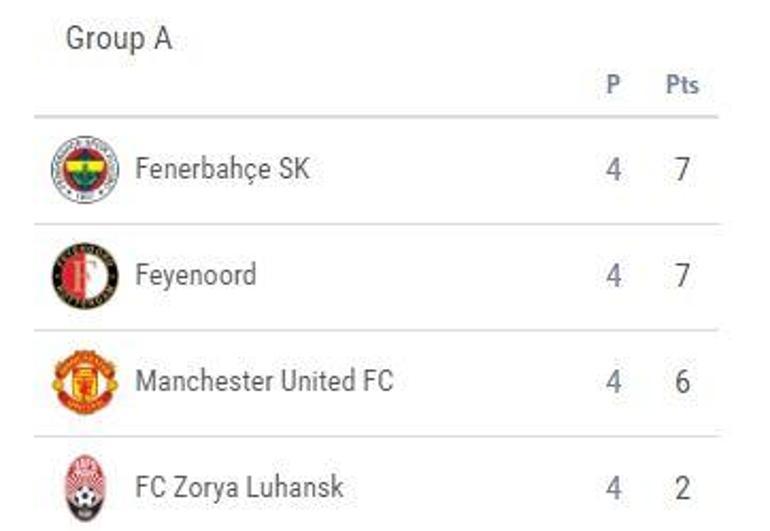Select Manchester United's points value 6

tap(682, 382)
